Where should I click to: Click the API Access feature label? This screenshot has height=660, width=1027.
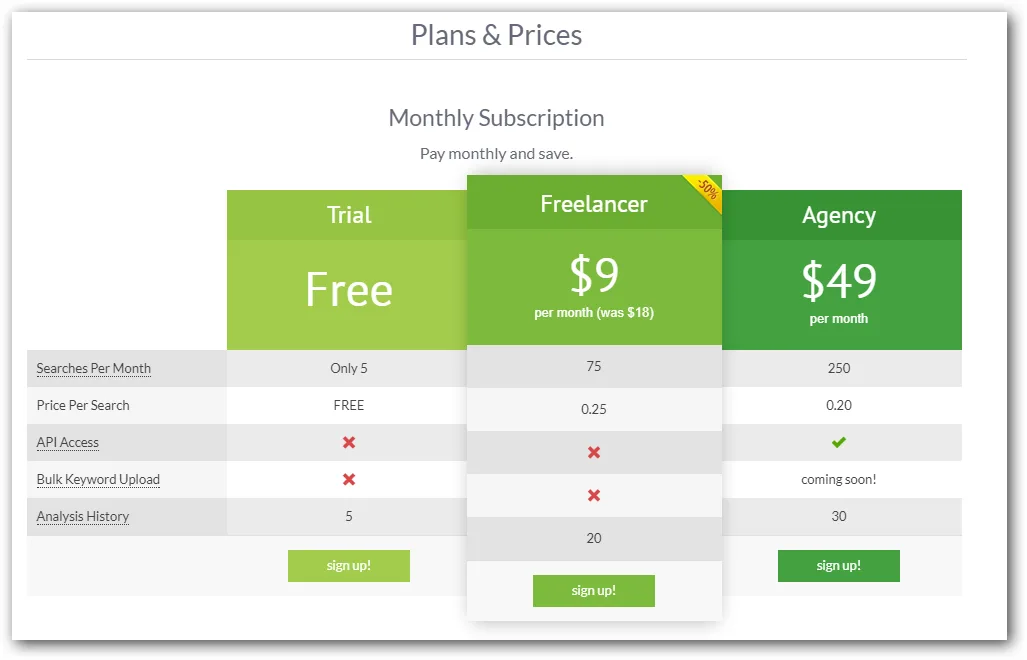tap(67, 443)
